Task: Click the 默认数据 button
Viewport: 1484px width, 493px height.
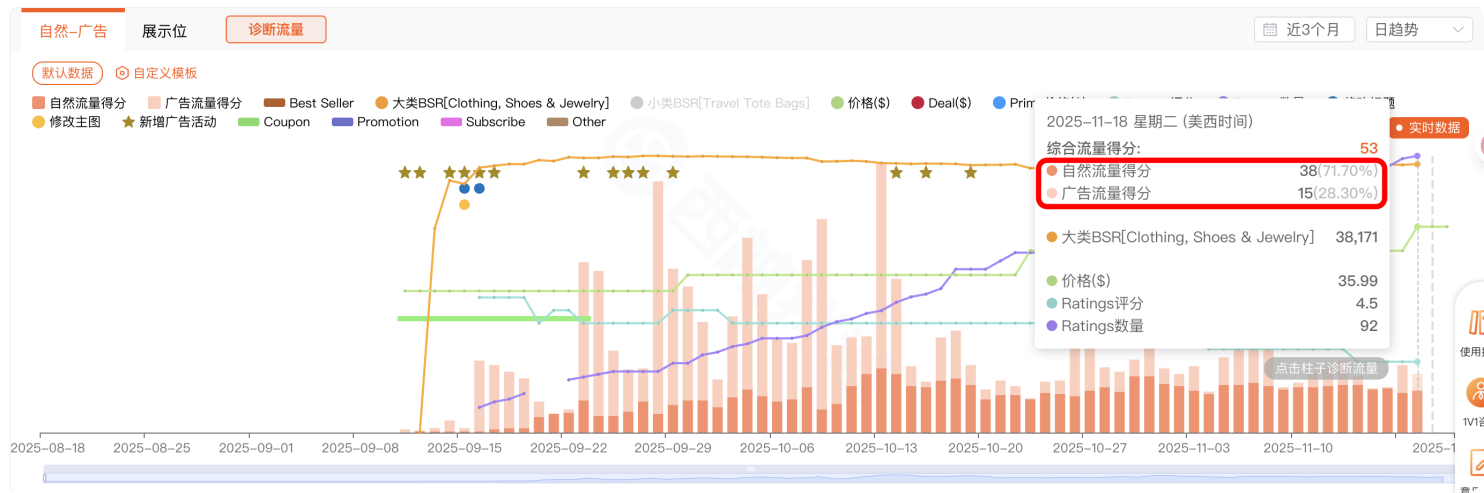Action: pyautogui.click(x=68, y=73)
